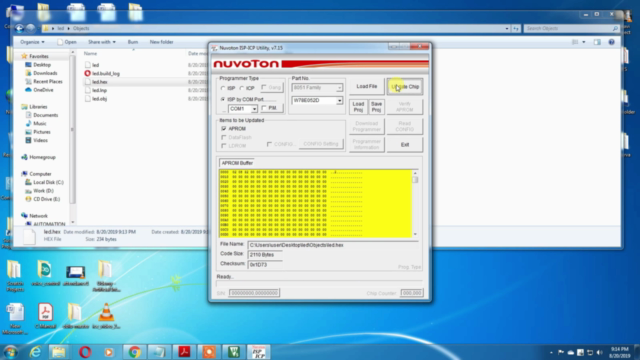Sort Explorer files by Name column
Viewport: 640px width, 360px height.
tap(90, 53)
